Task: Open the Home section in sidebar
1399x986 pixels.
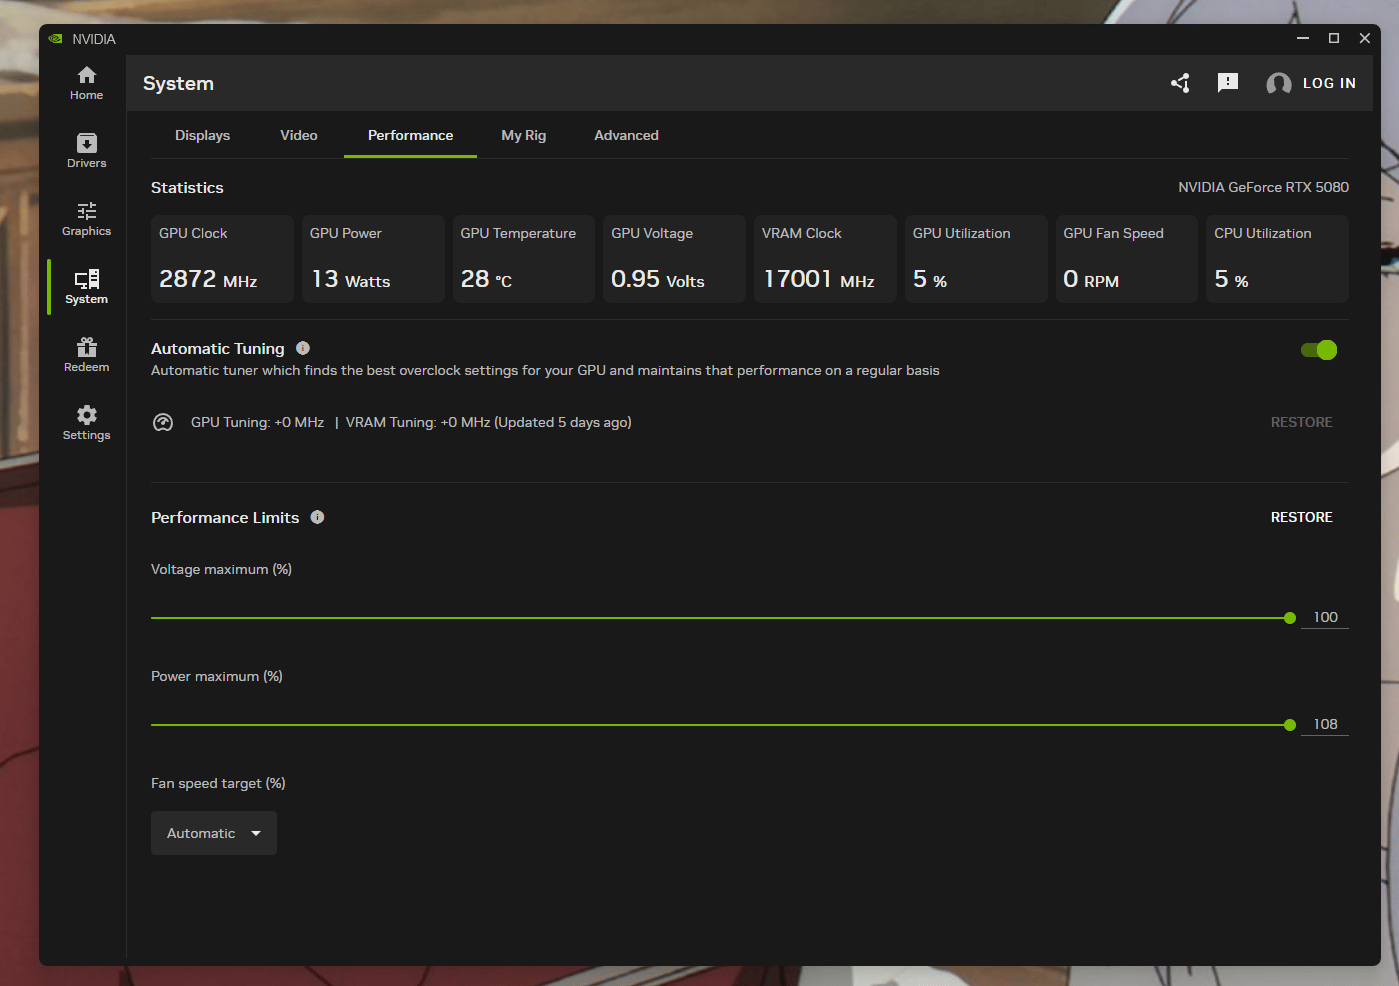Action: [86, 83]
